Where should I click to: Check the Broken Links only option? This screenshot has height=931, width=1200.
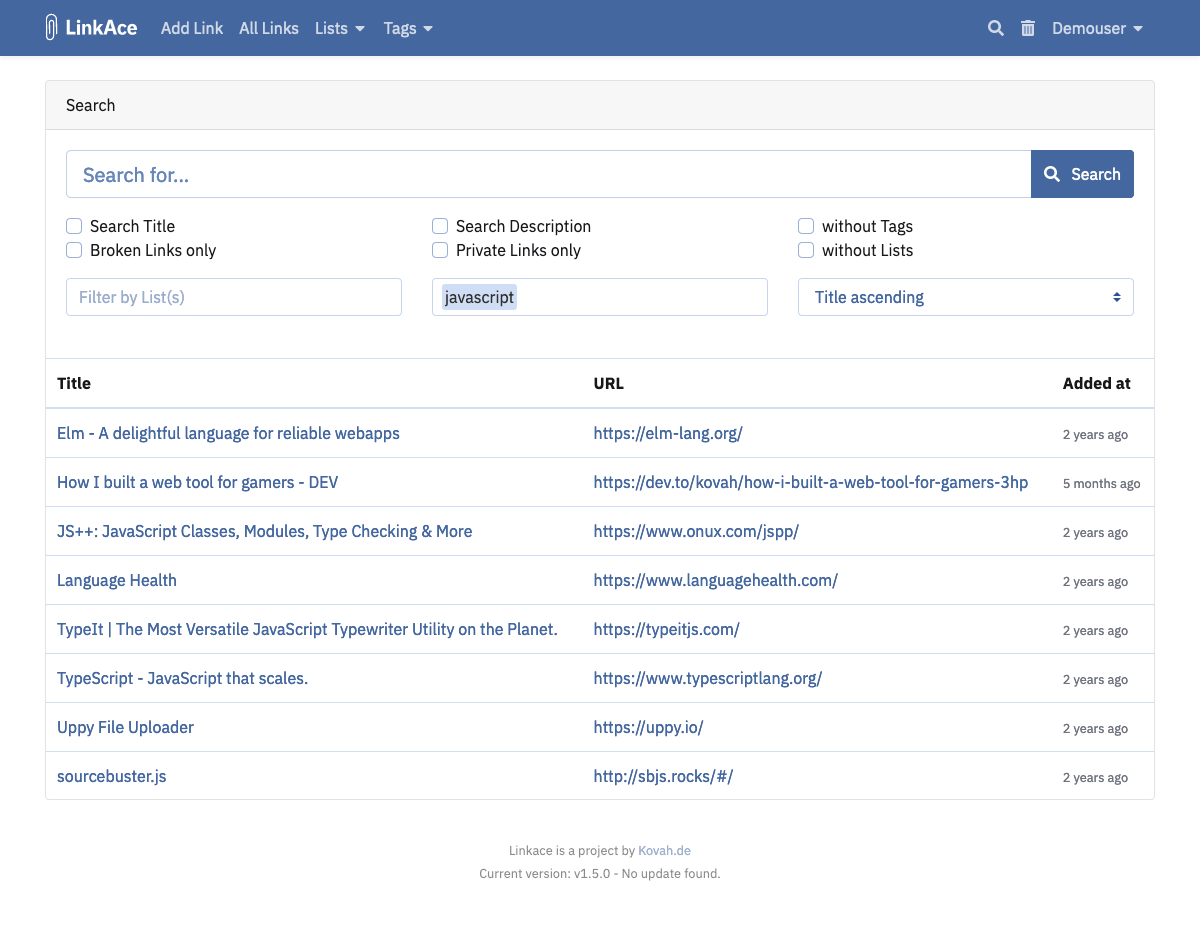click(74, 250)
